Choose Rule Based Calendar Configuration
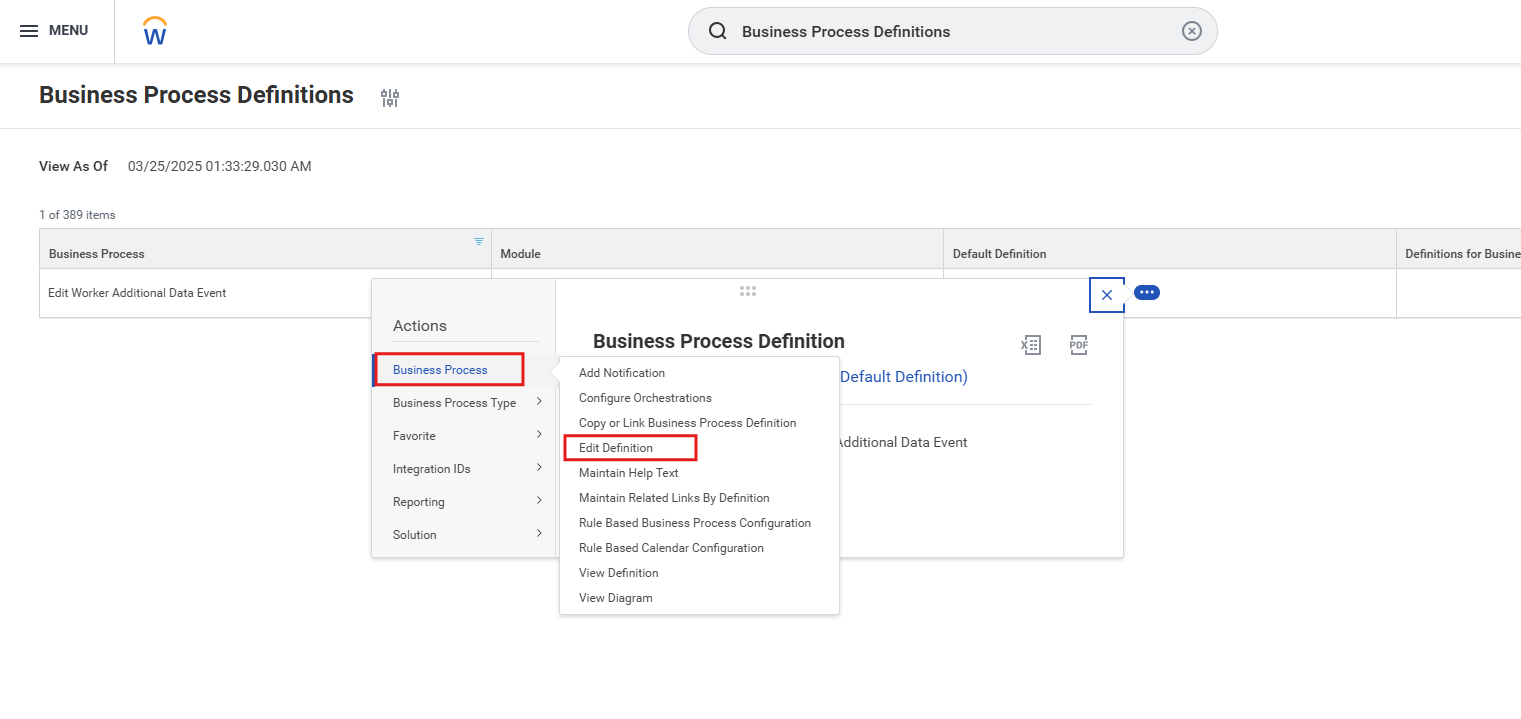This screenshot has width=1521, height=719. [x=671, y=548]
